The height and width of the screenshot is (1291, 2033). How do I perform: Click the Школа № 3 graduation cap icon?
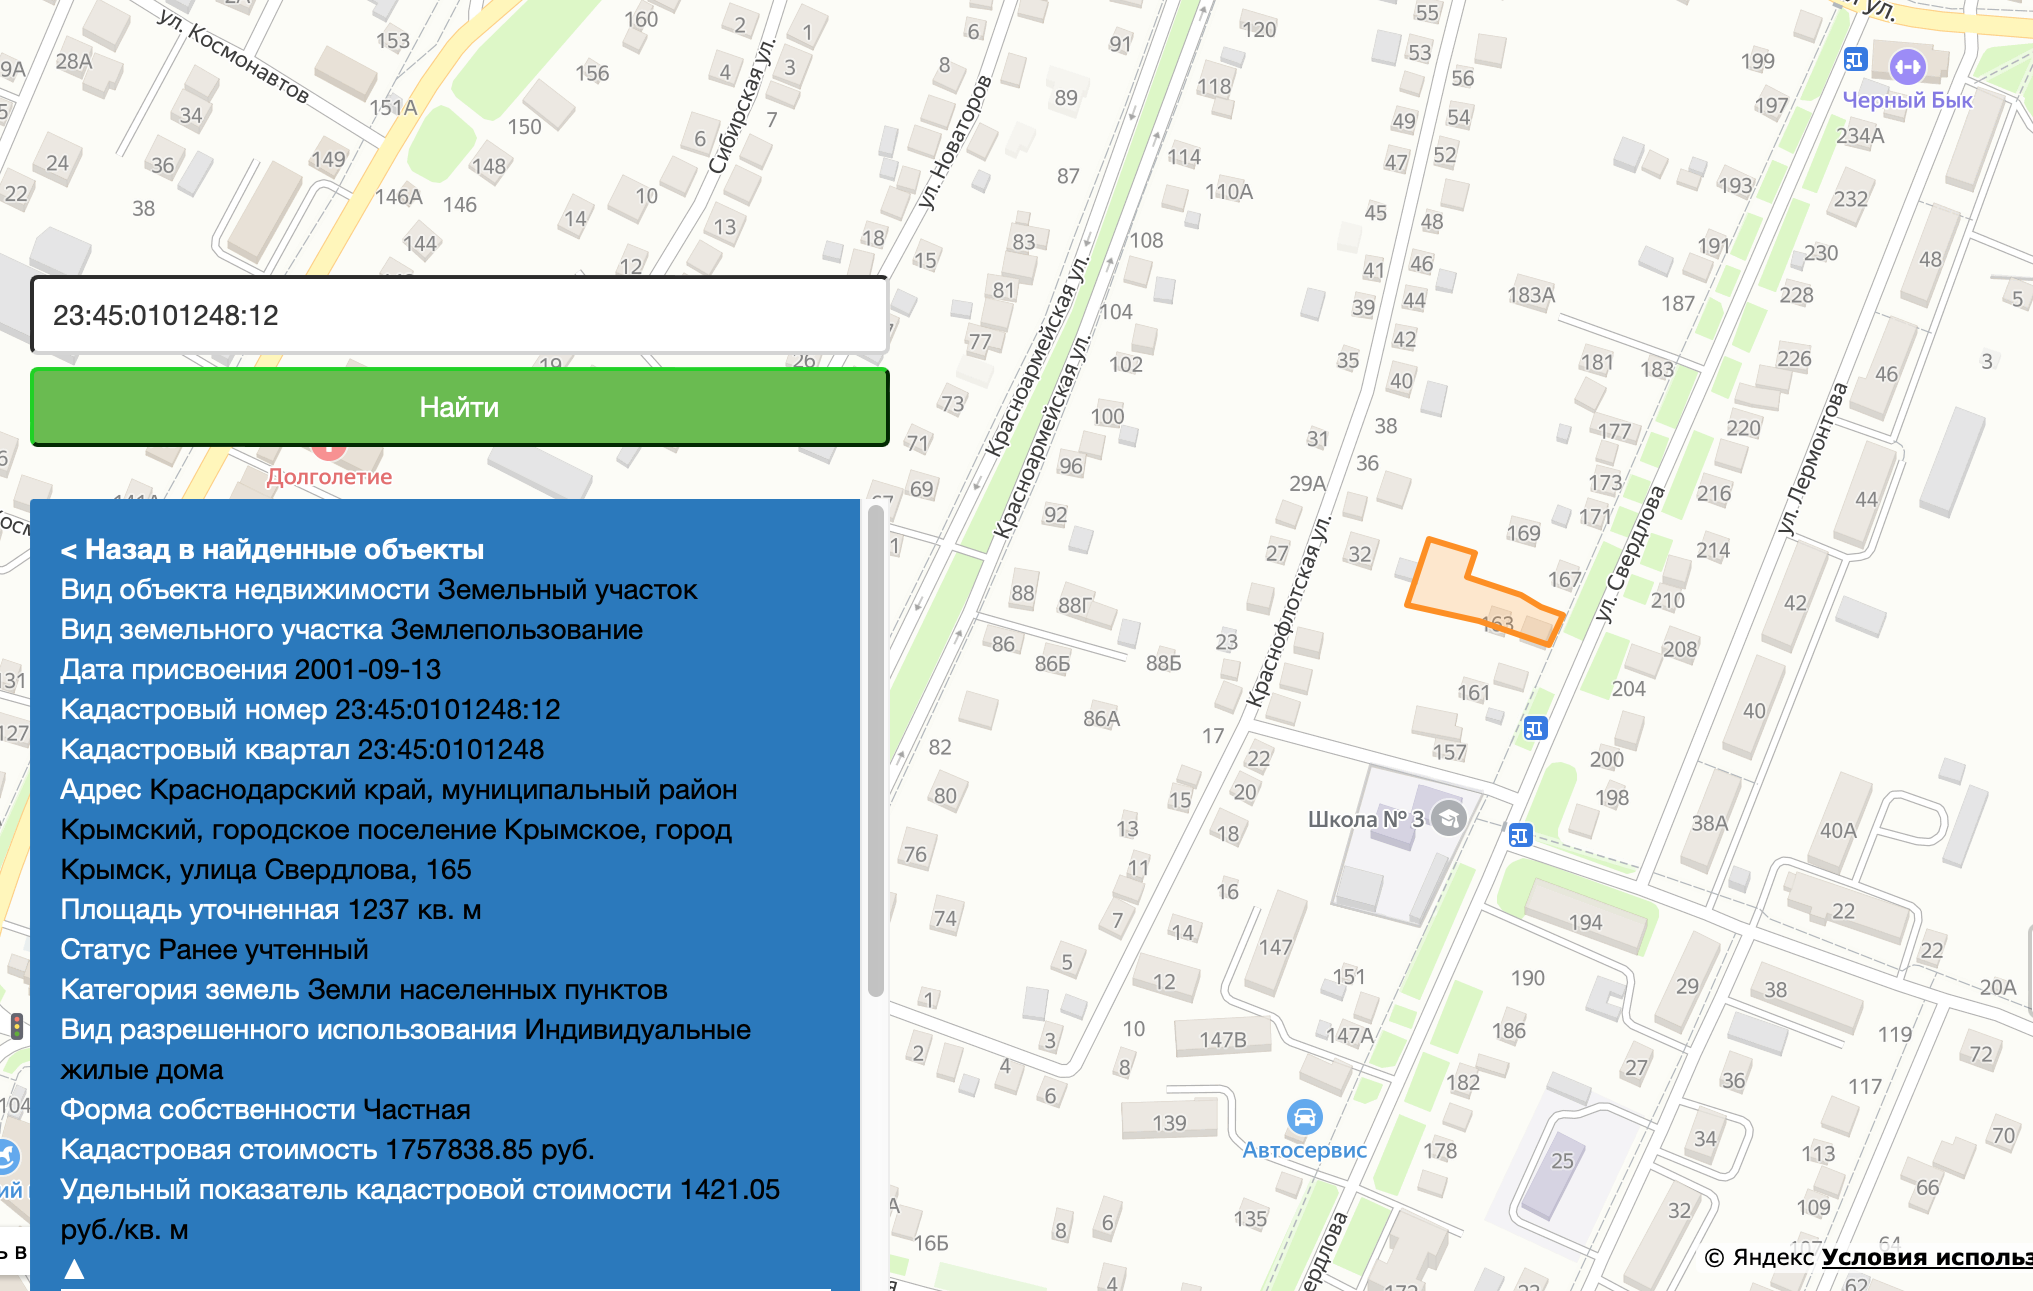point(1448,818)
